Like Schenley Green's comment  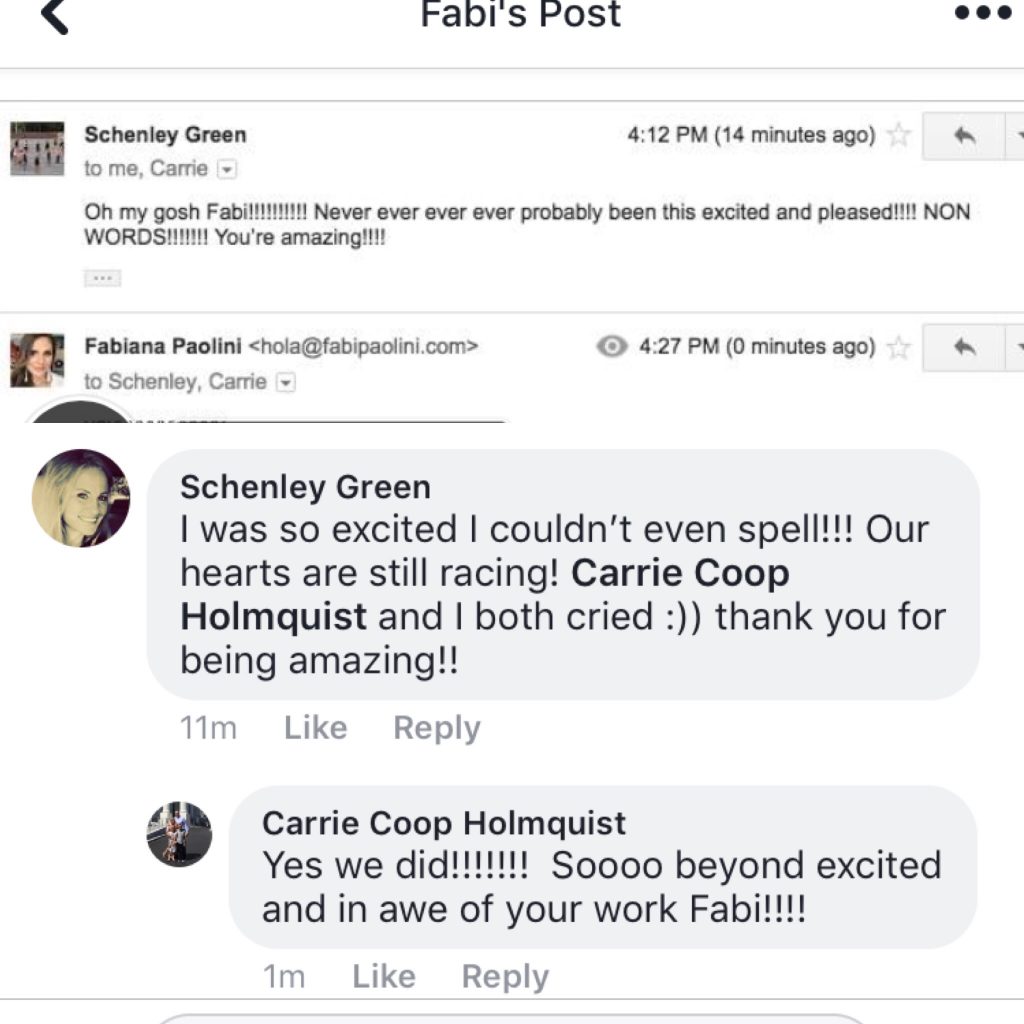(315, 728)
